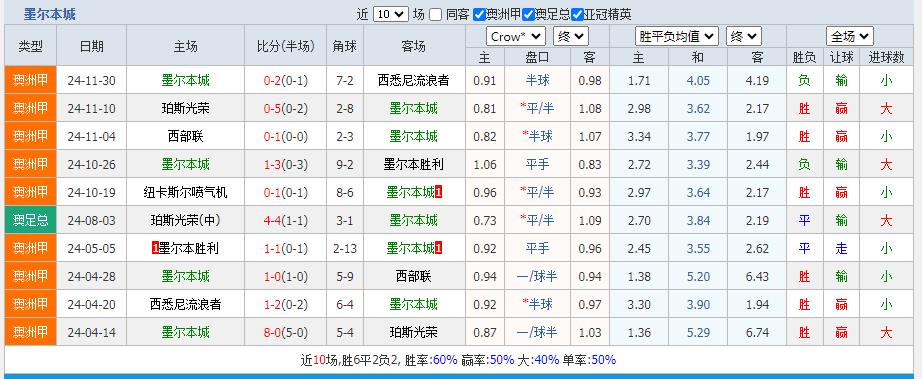Open 西部联 away team on 24-04-28
Viewport: 922px width, 379px height.
[414, 276]
